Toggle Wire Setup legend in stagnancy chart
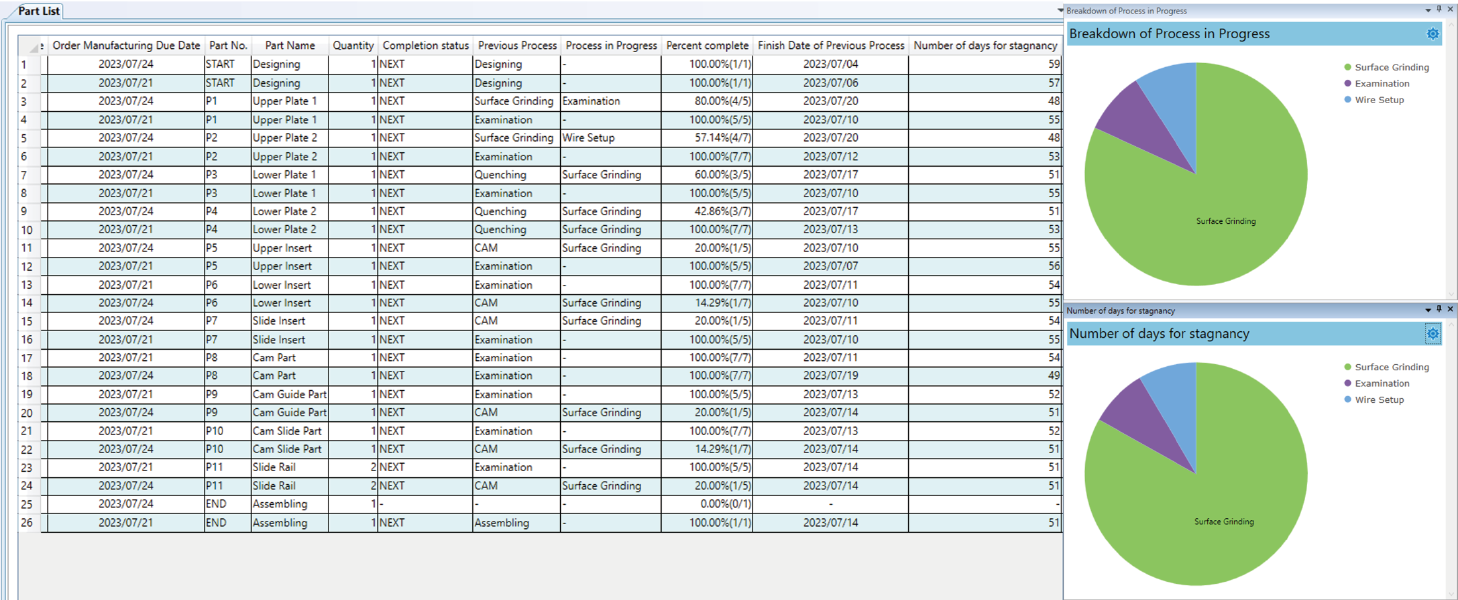Screen dimensions: 1458x600 click(x=1374, y=400)
